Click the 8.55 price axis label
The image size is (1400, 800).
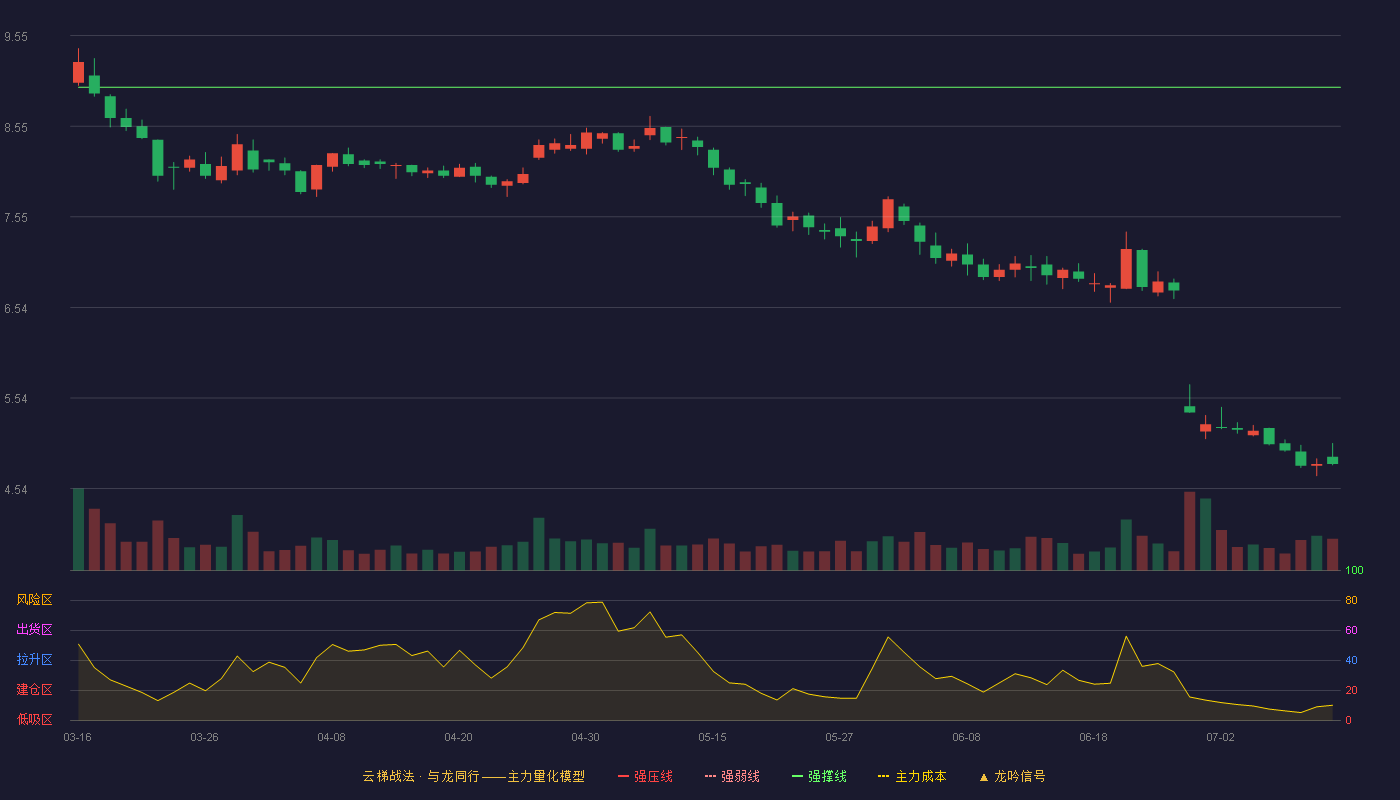[16, 128]
